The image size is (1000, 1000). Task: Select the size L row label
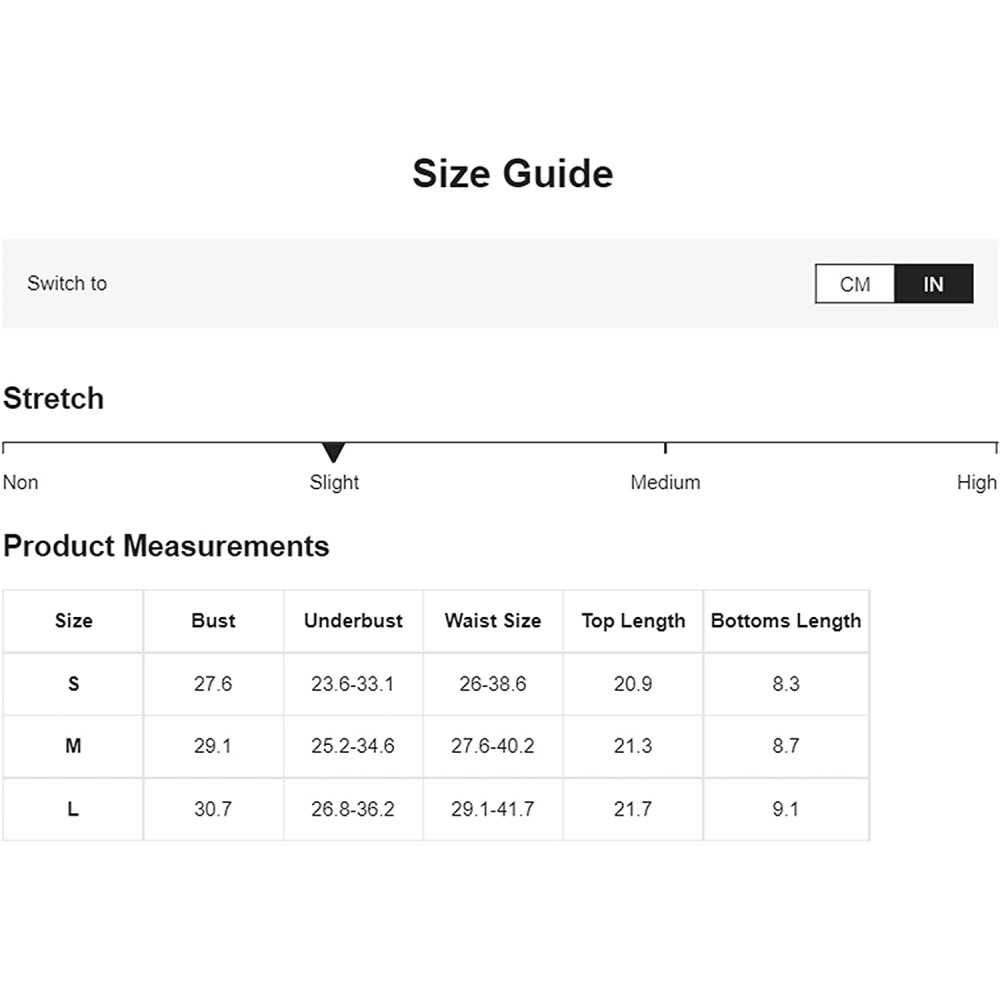[73, 809]
